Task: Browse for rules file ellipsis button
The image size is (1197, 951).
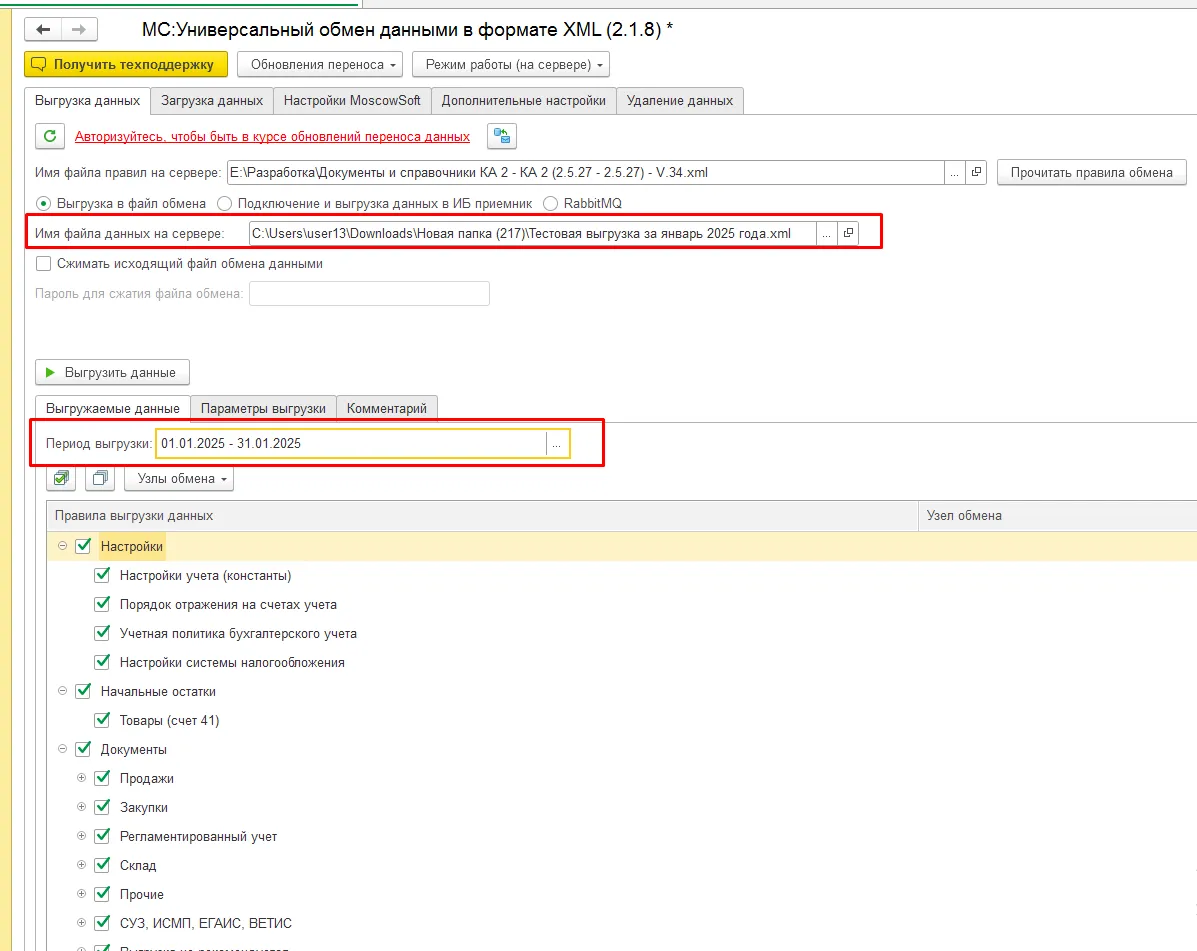Action: pos(954,172)
